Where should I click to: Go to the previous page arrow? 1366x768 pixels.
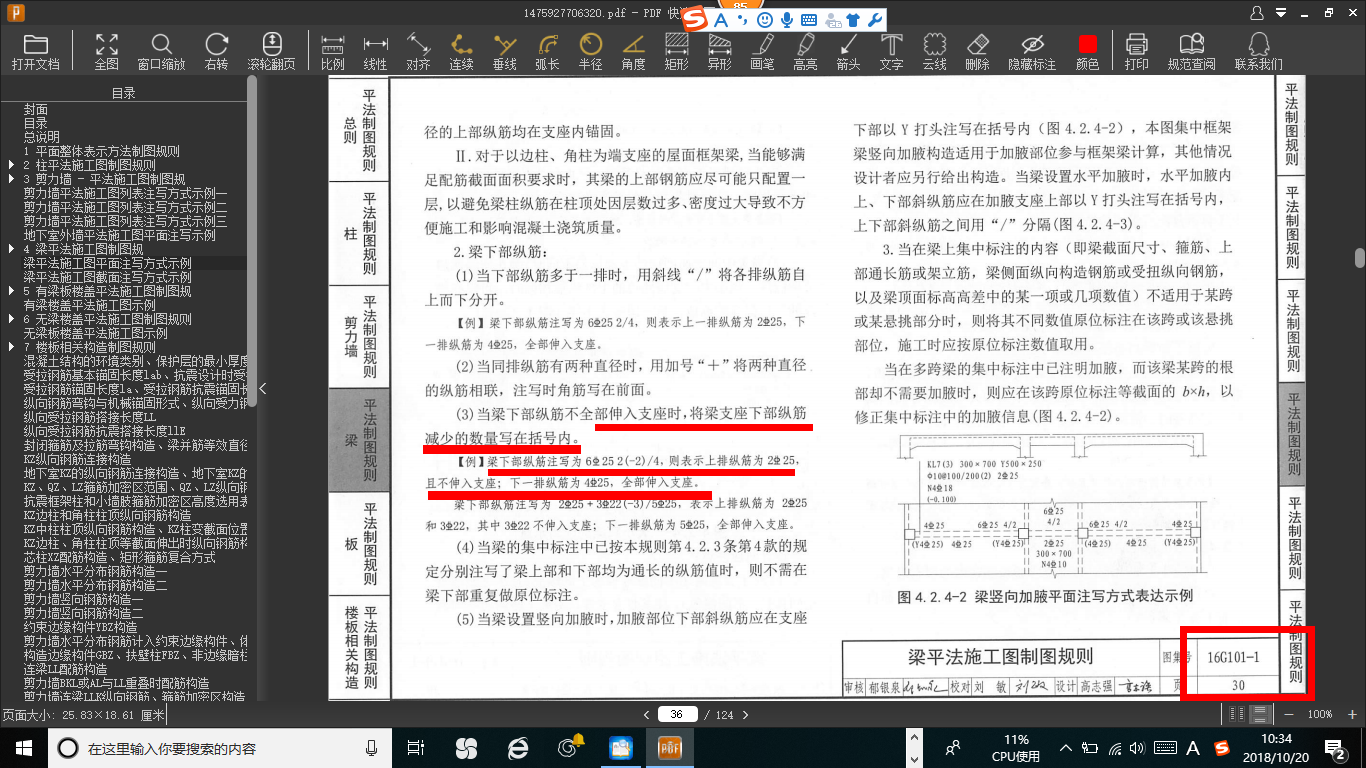click(x=646, y=714)
